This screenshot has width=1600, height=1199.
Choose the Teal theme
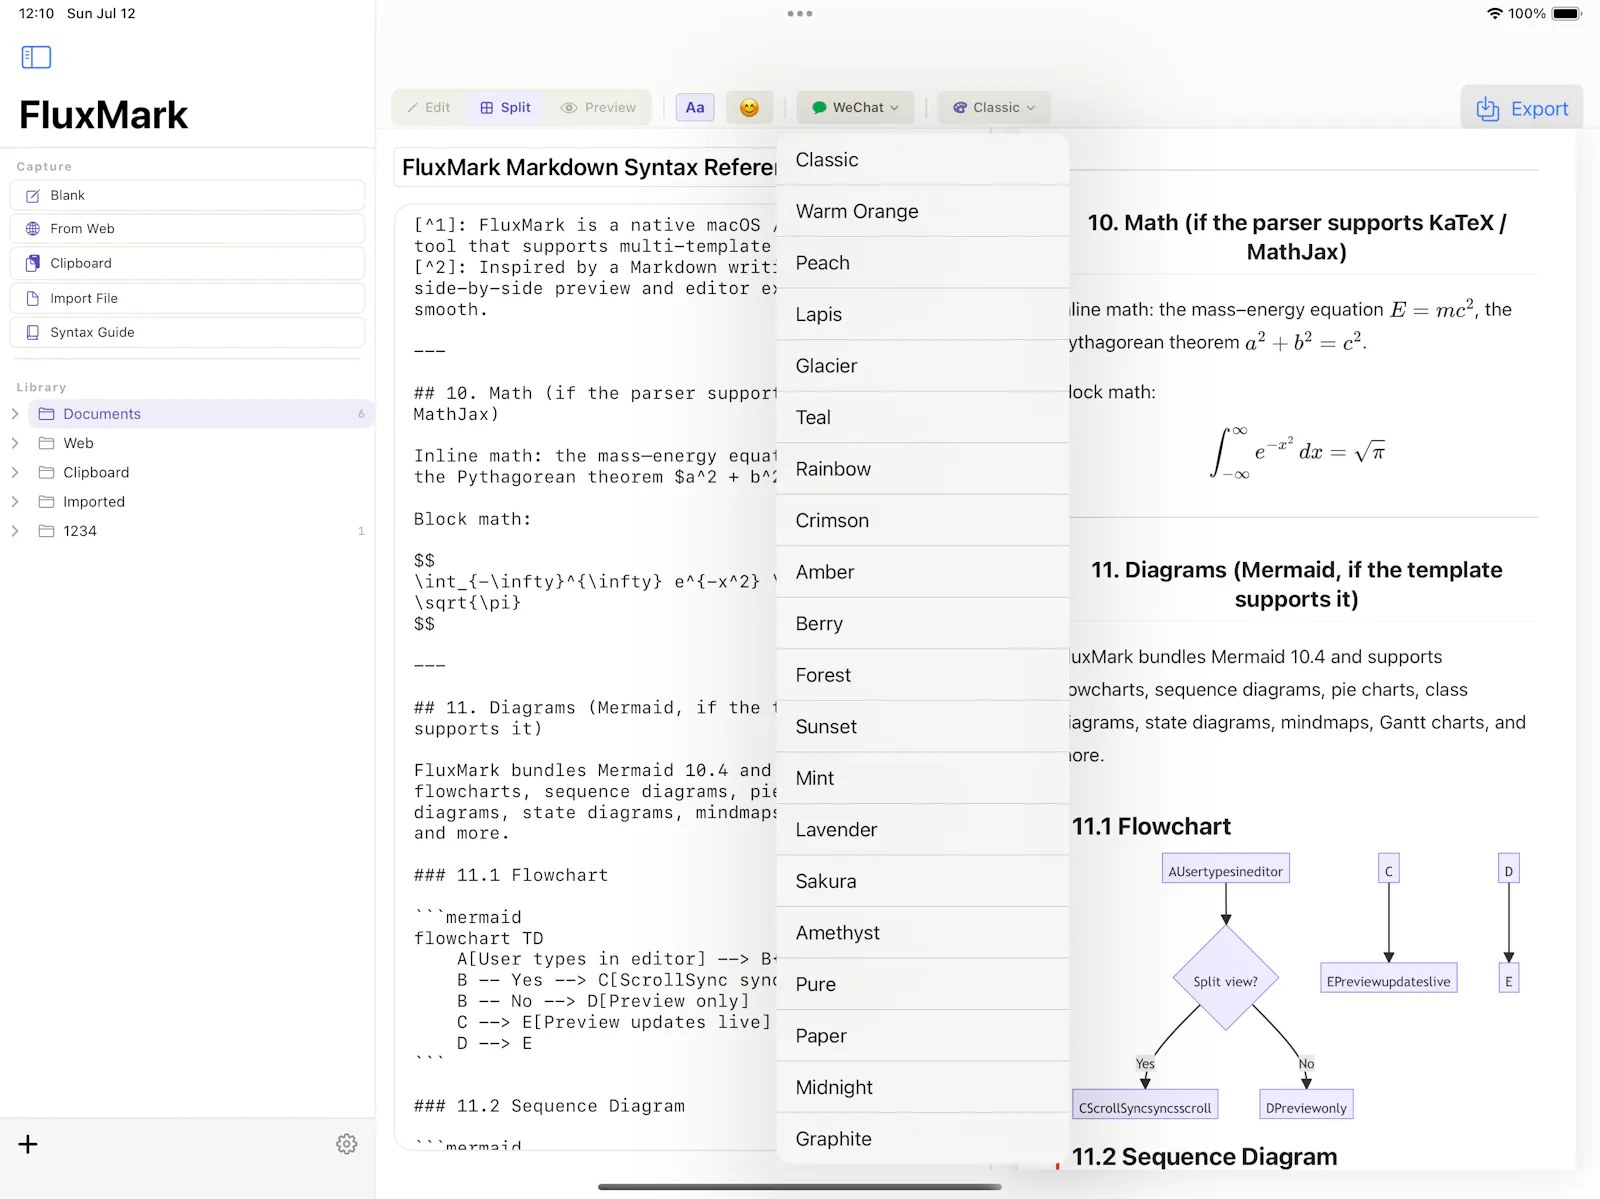pos(923,417)
